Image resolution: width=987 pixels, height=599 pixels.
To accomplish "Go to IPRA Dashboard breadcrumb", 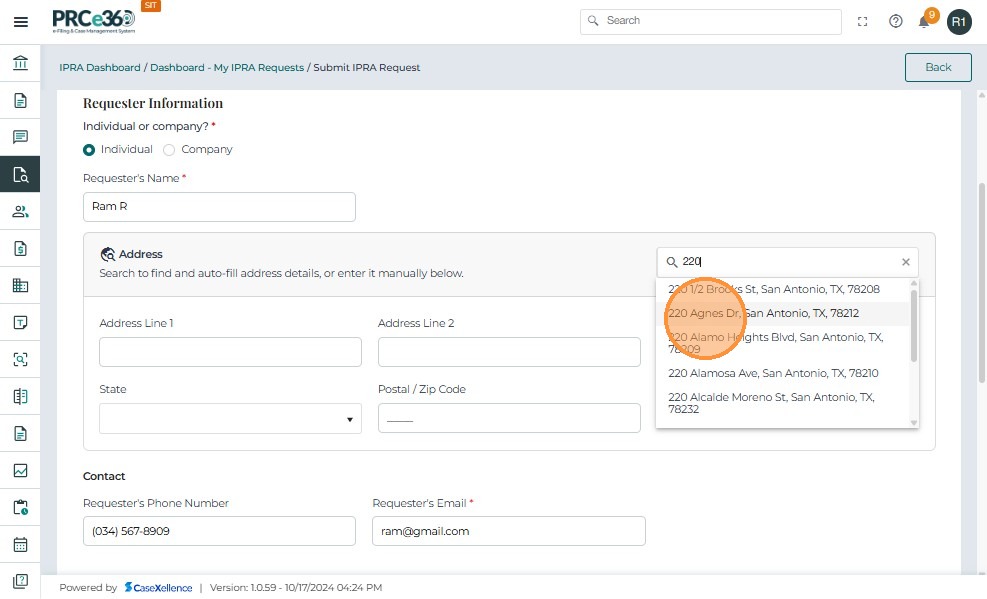I will pos(100,68).
